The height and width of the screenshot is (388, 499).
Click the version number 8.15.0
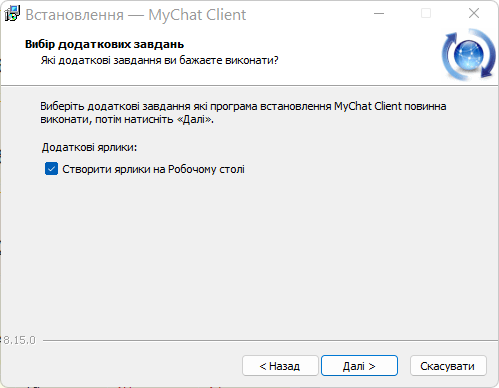pyautogui.click(x=19, y=340)
